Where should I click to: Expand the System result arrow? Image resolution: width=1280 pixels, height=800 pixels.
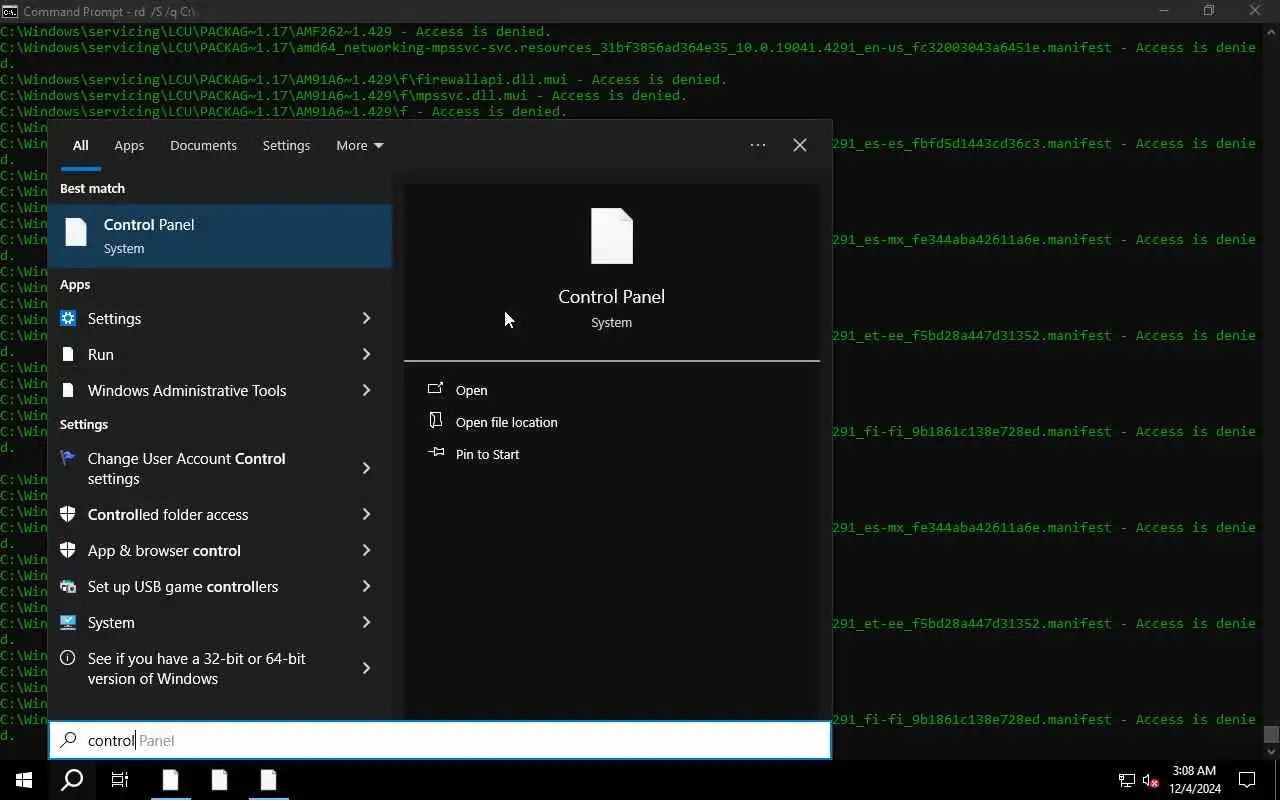[366, 622]
